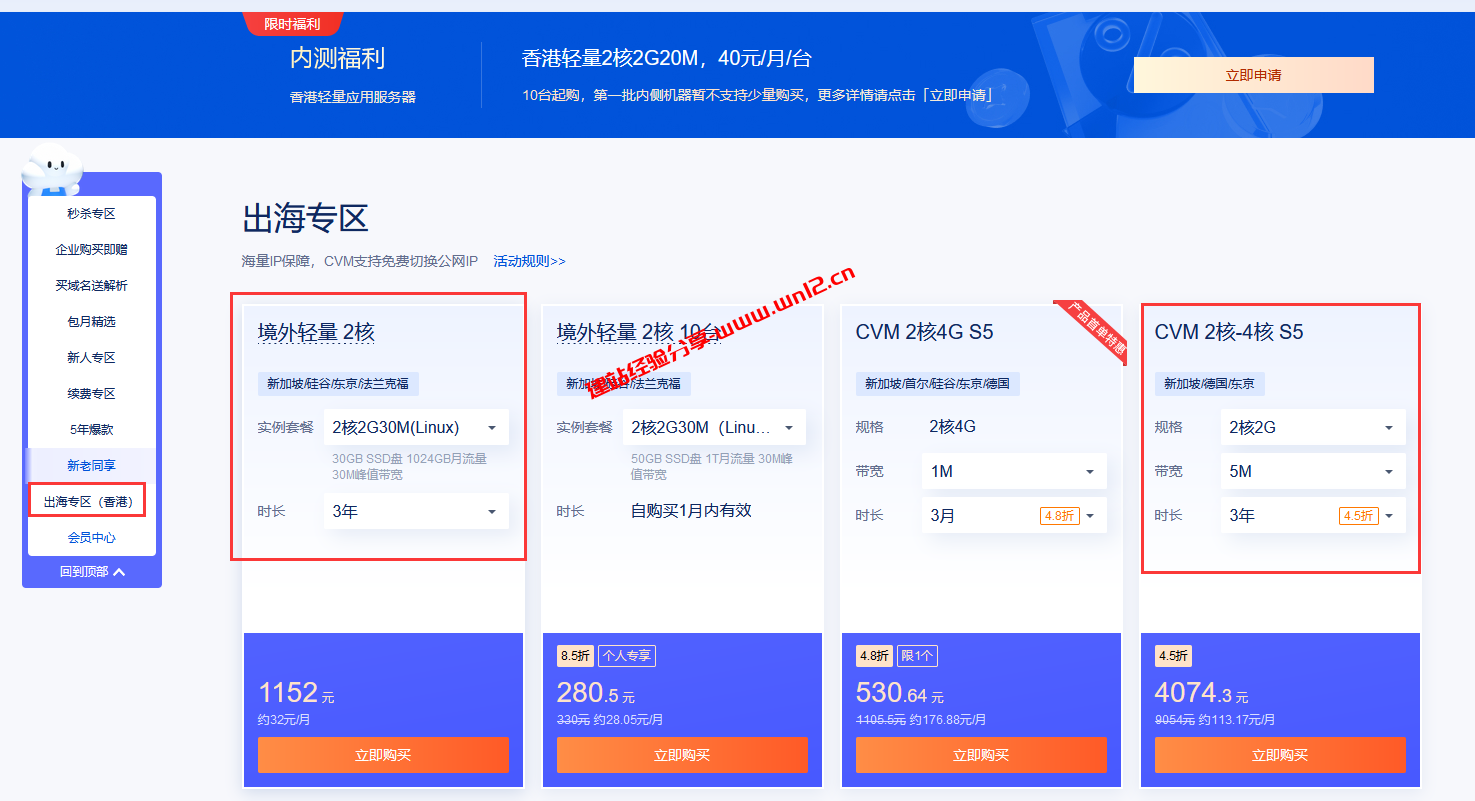This screenshot has width=1475, height=801.
Task: Click 立即购买 under the 1152元 price
Action: pyautogui.click(x=383, y=755)
